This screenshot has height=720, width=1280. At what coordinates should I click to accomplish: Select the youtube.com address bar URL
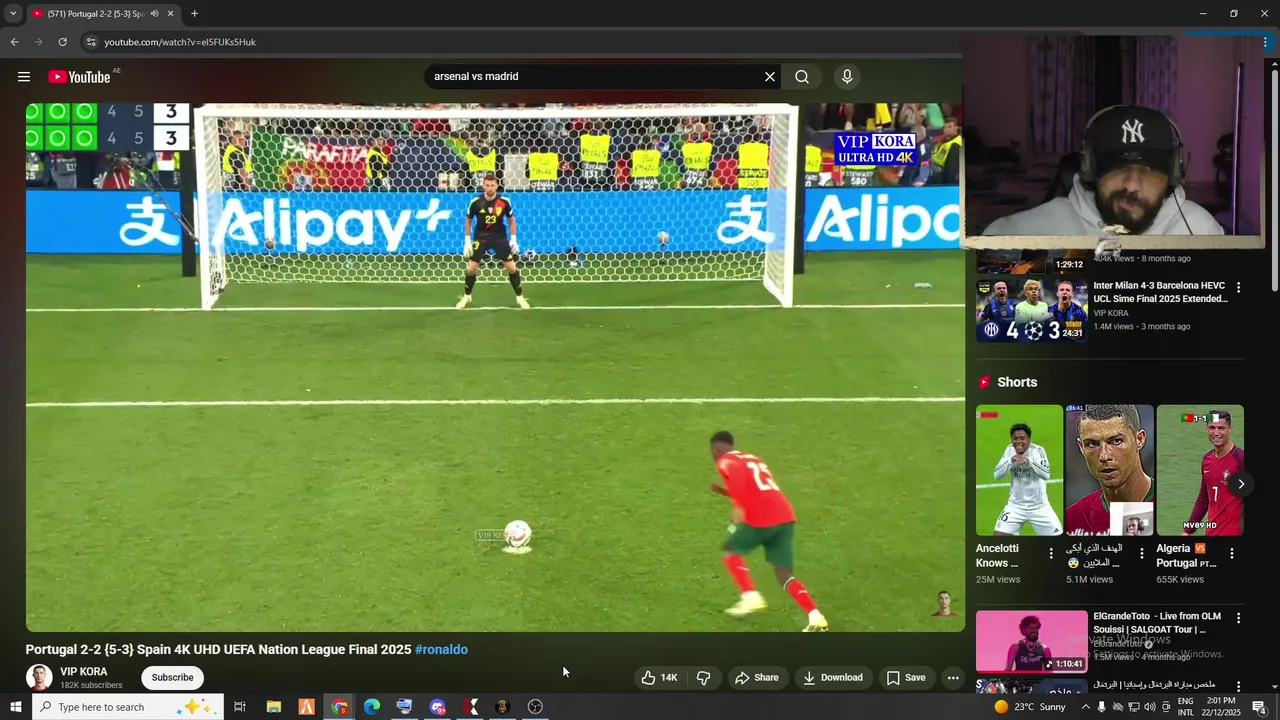180,42
